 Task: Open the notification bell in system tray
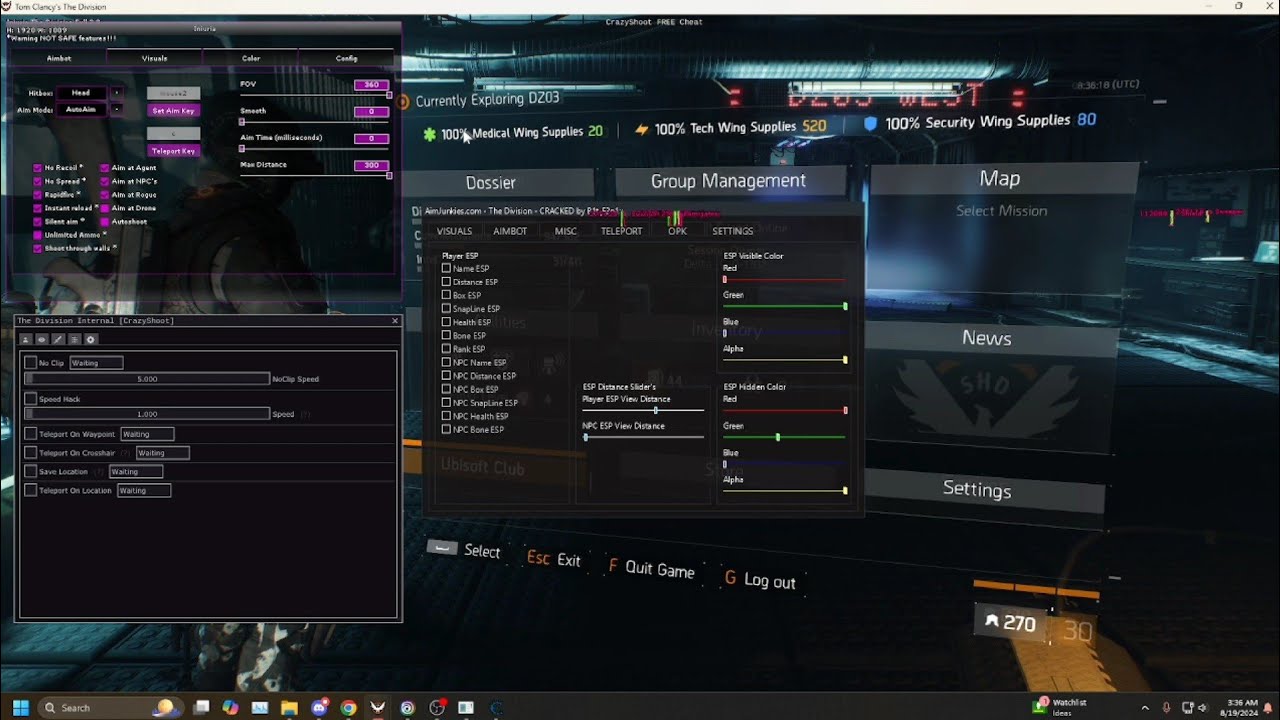[x=1268, y=707]
